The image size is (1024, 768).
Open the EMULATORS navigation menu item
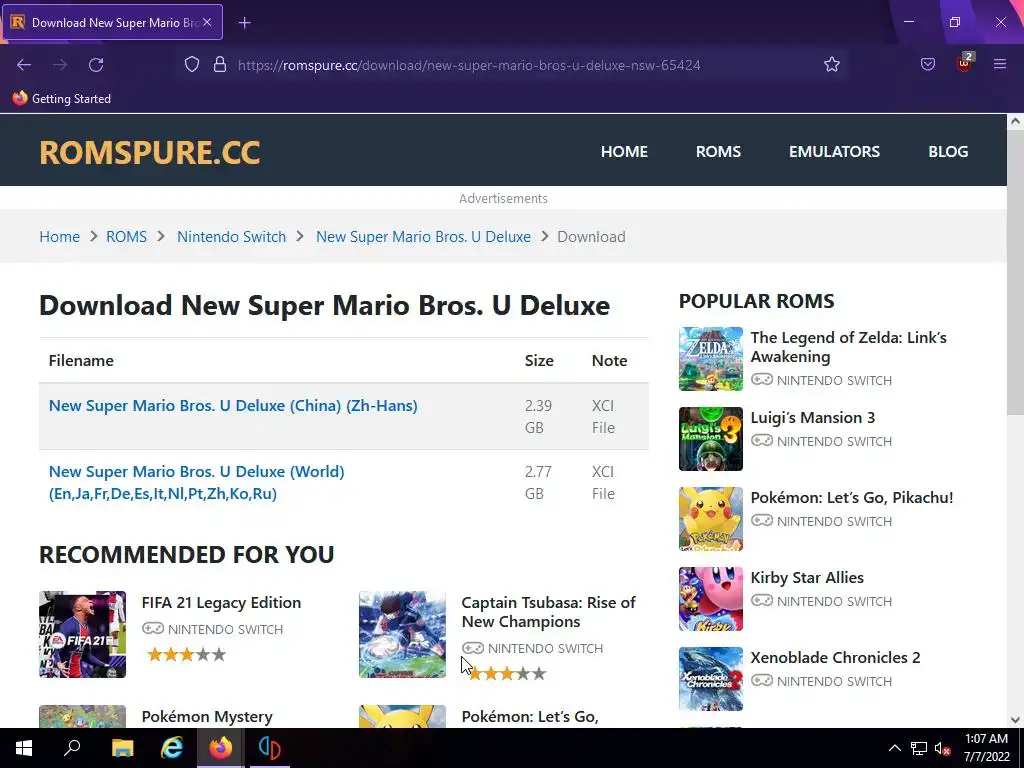point(834,152)
